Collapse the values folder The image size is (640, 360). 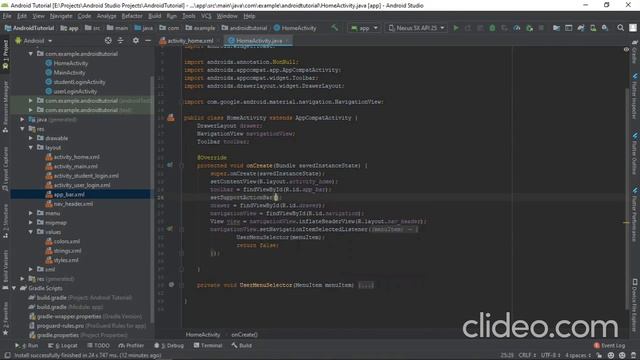tap(31, 232)
